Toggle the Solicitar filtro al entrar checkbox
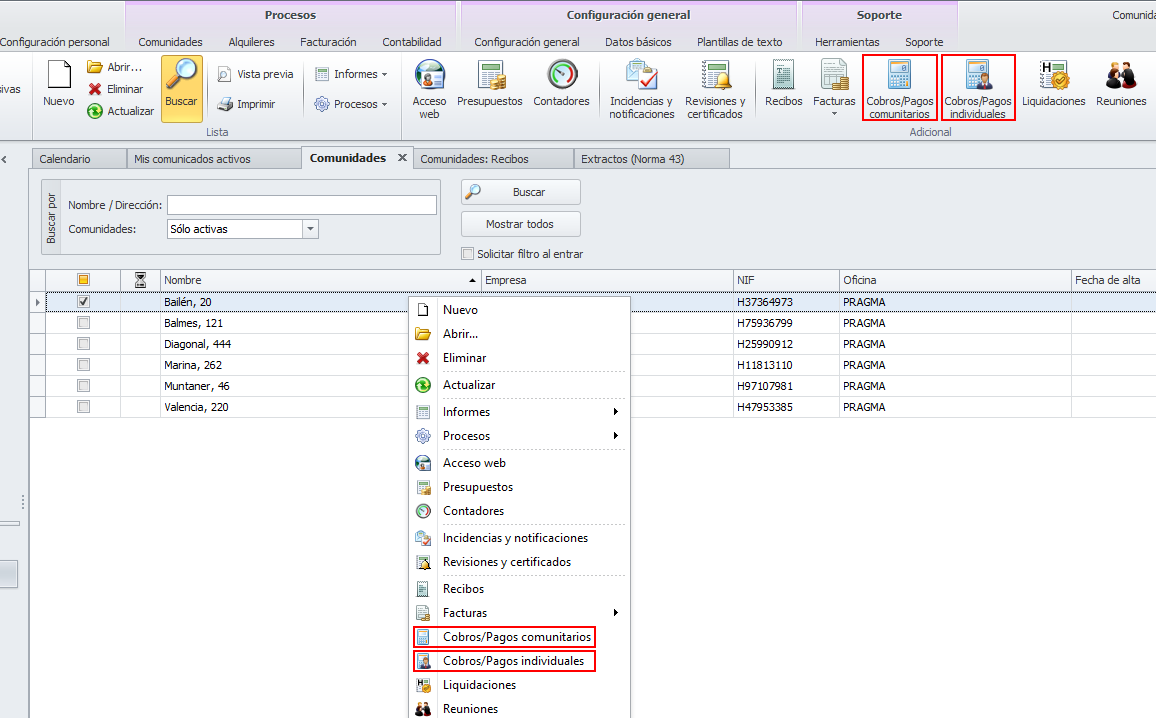 pos(467,254)
